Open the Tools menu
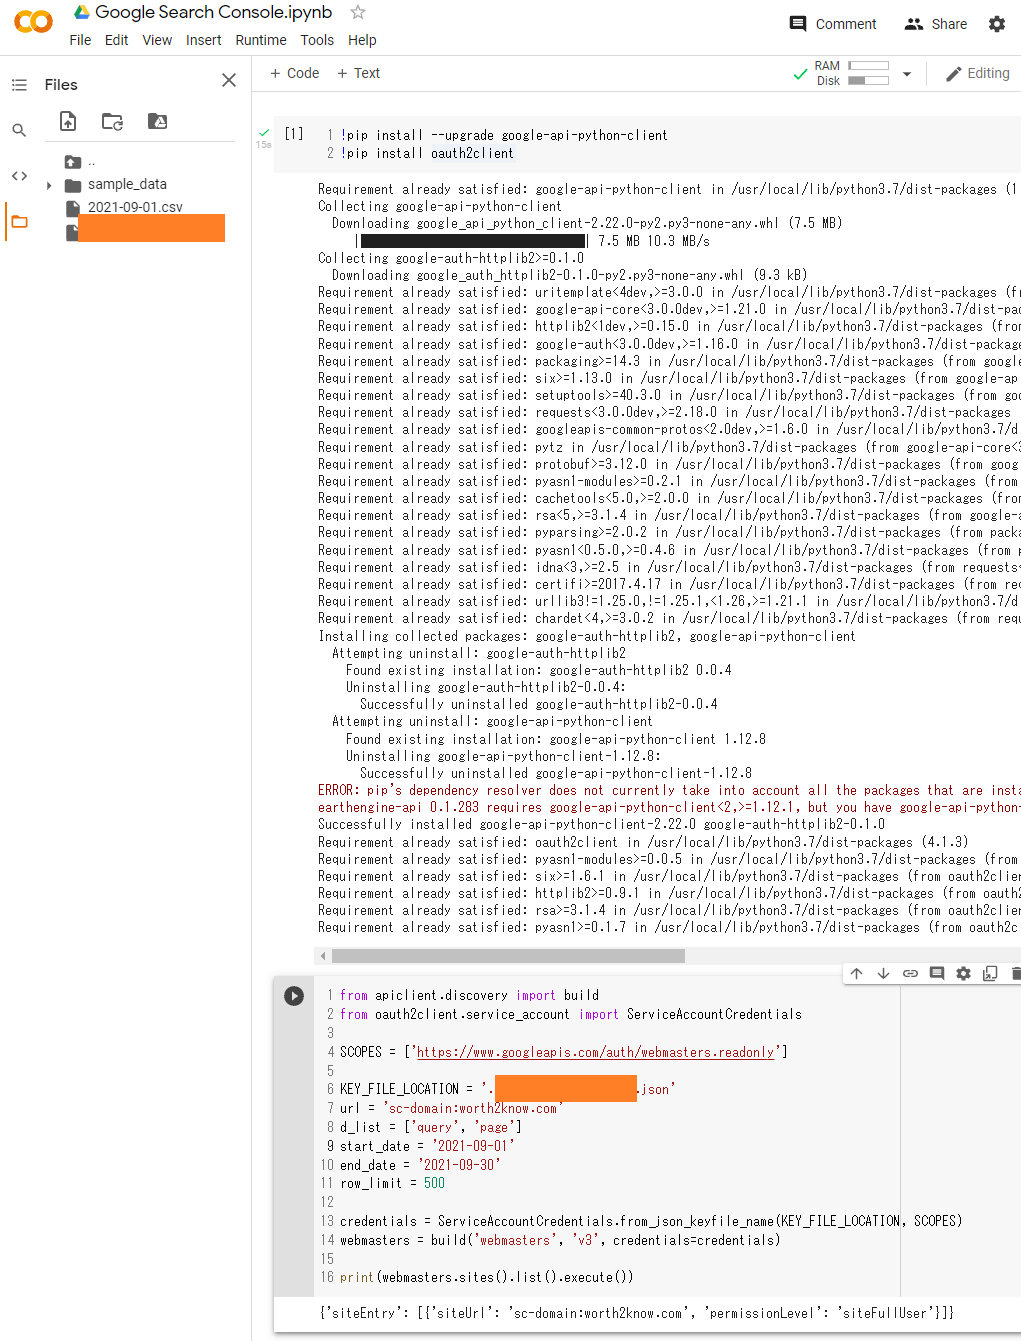 click(x=317, y=40)
